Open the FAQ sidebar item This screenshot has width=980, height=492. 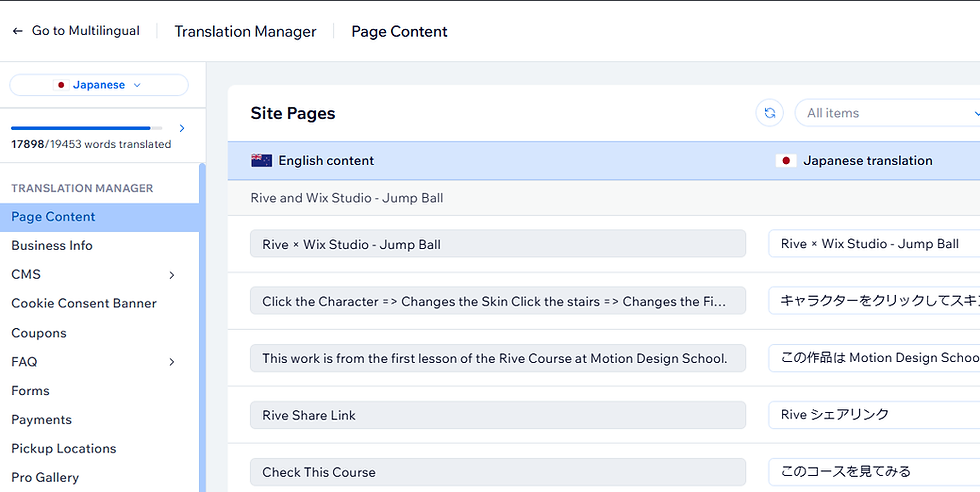(24, 361)
